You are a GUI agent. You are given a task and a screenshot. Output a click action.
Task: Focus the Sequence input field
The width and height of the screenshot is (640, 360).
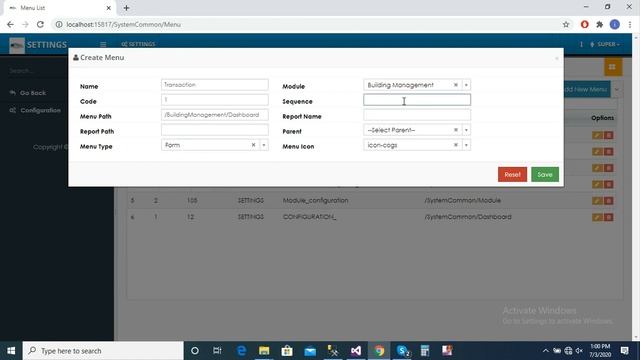(x=417, y=100)
